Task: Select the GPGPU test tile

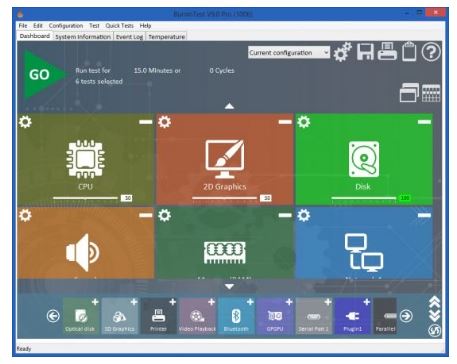Action: click(x=275, y=316)
